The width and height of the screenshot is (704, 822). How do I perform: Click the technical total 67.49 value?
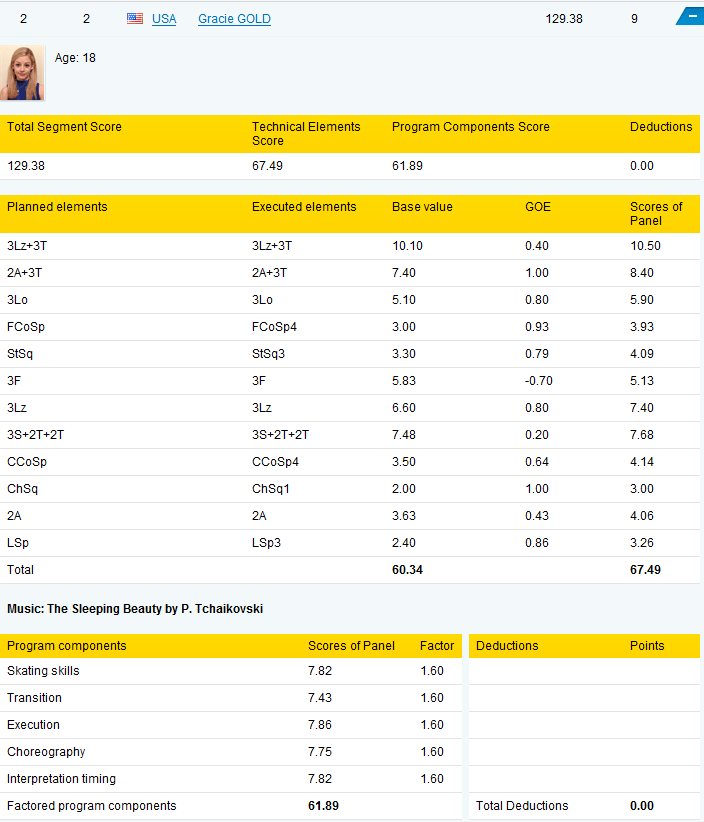coord(645,570)
